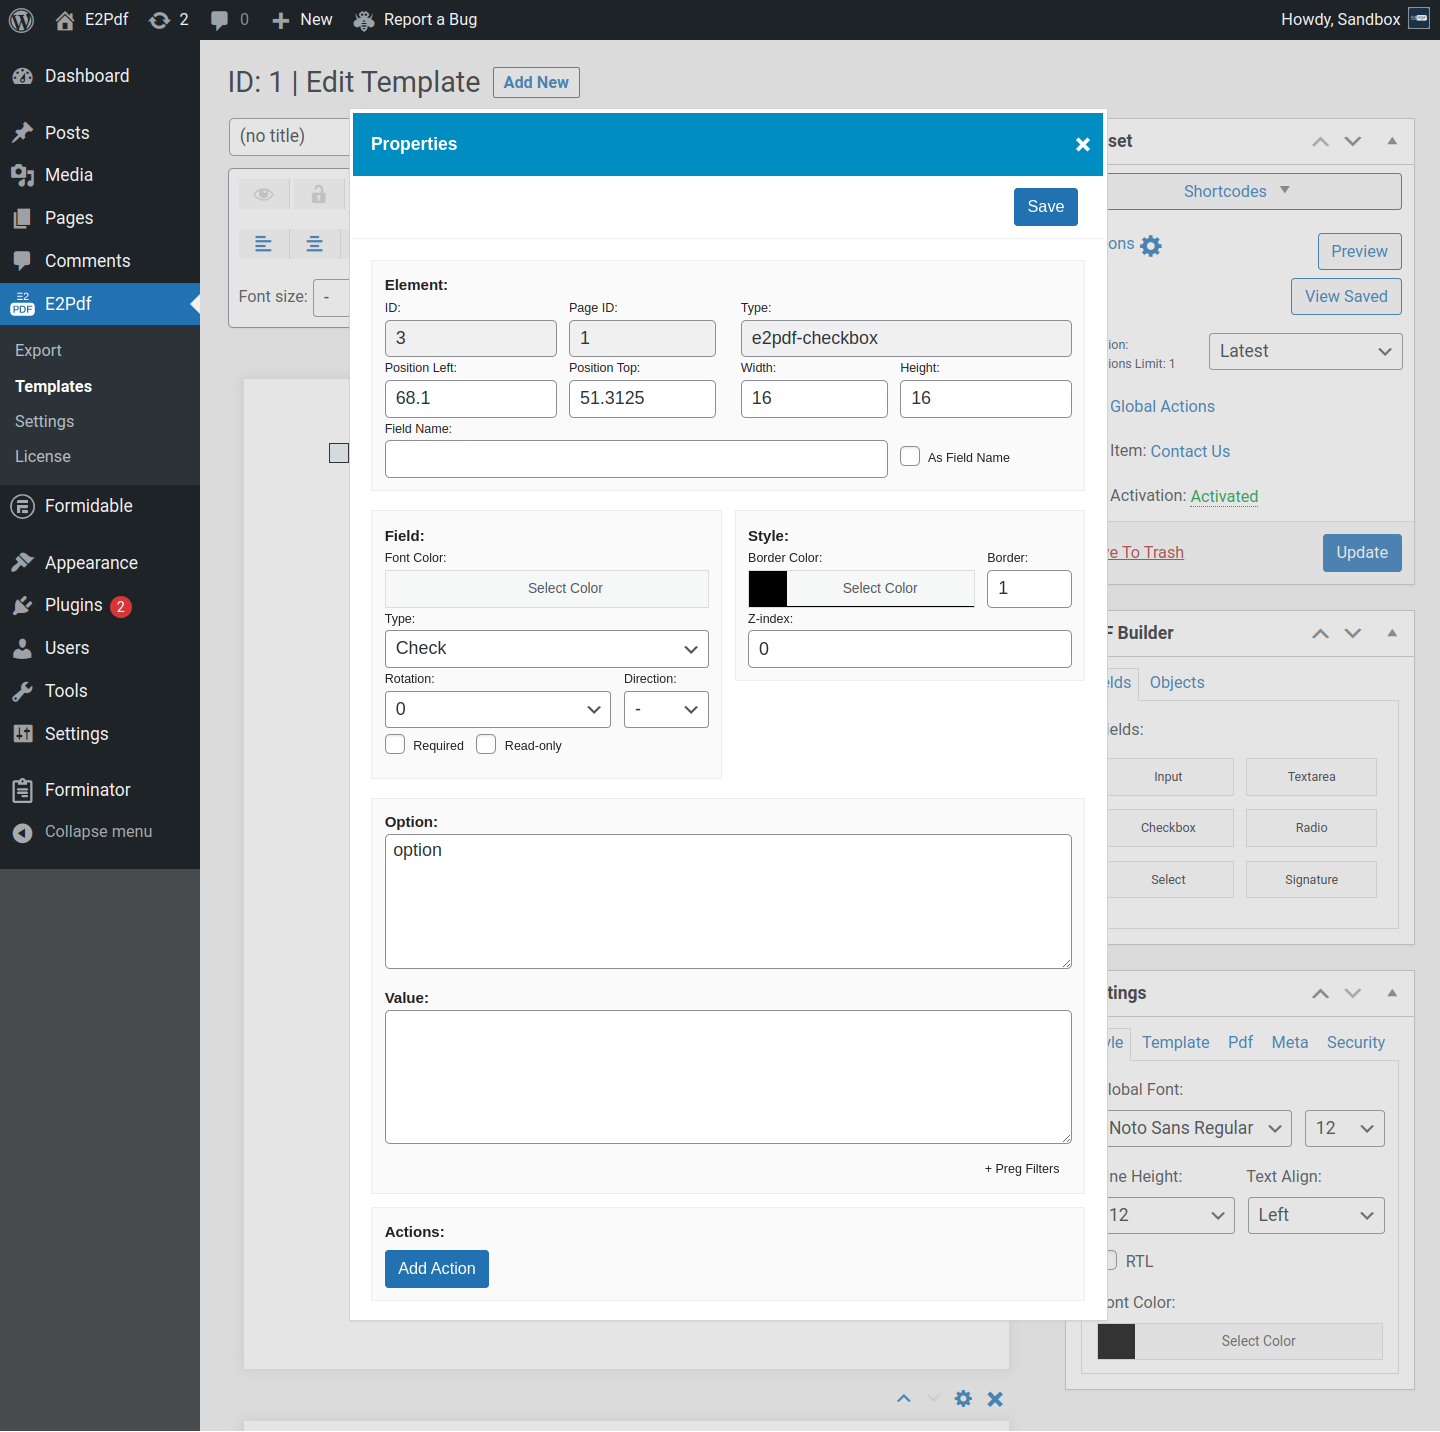
Task: Click the eye visibility icon in toolbar
Action: pos(264,194)
